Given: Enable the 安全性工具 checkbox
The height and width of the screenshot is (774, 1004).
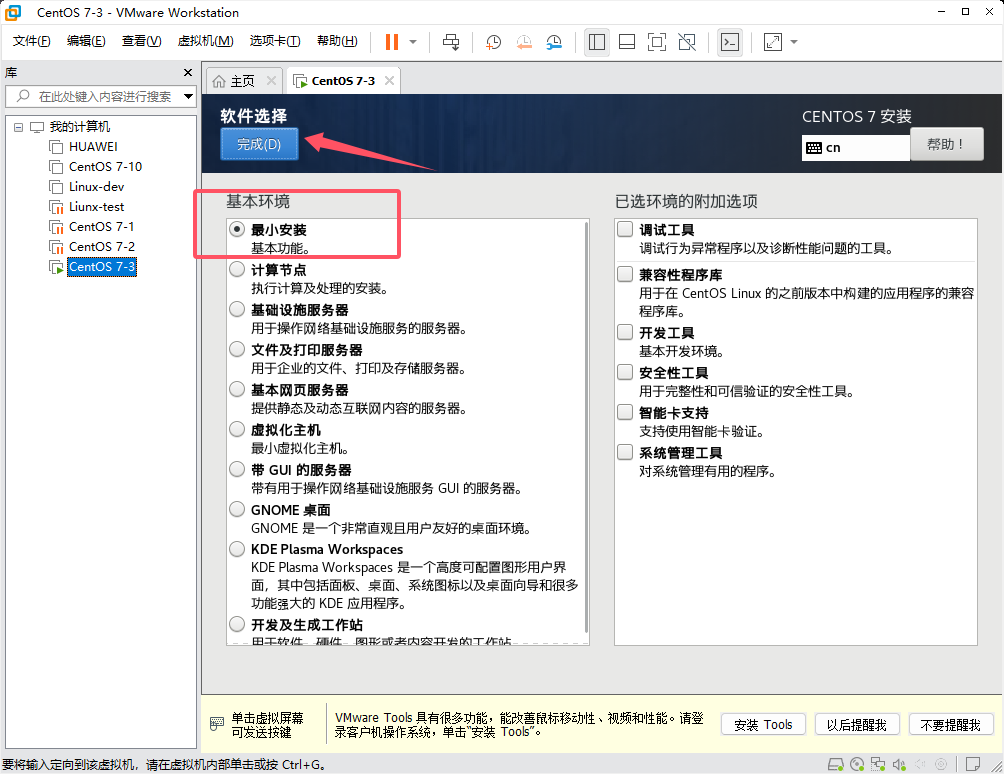Looking at the screenshot, I should pyautogui.click(x=625, y=372).
